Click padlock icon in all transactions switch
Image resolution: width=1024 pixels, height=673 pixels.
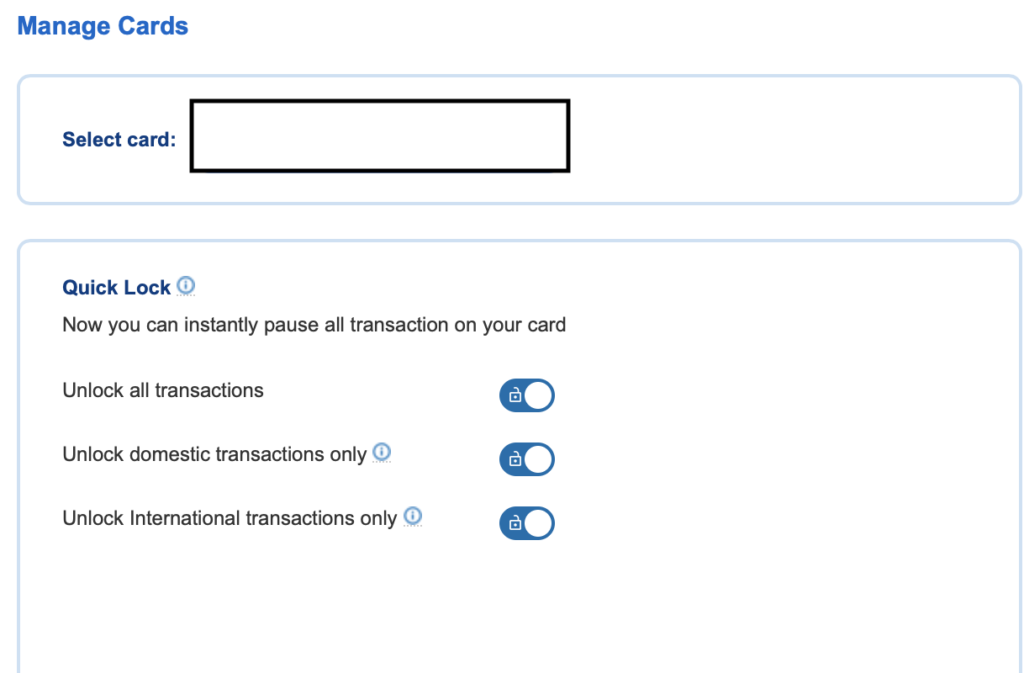[x=515, y=395]
